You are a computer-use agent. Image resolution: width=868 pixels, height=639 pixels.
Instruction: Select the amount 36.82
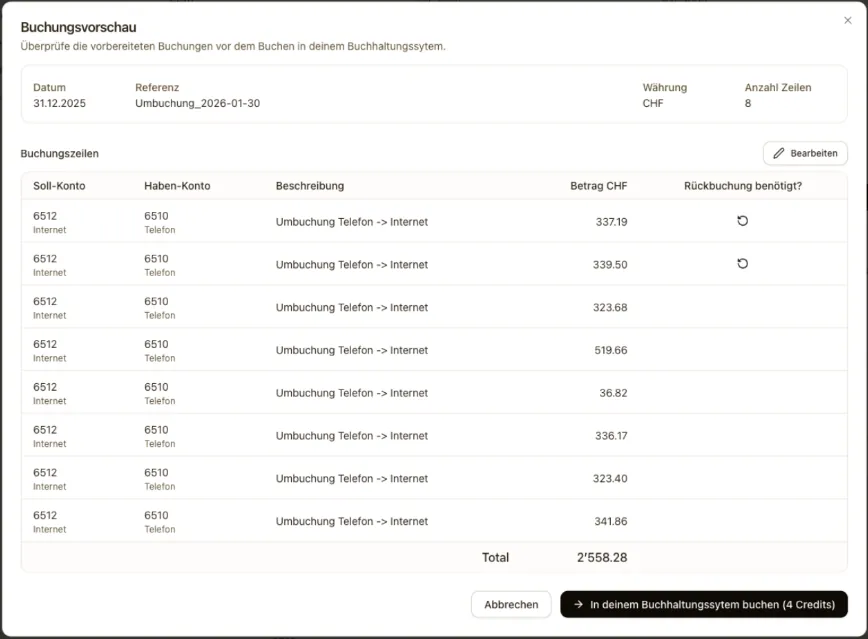click(613, 393)
